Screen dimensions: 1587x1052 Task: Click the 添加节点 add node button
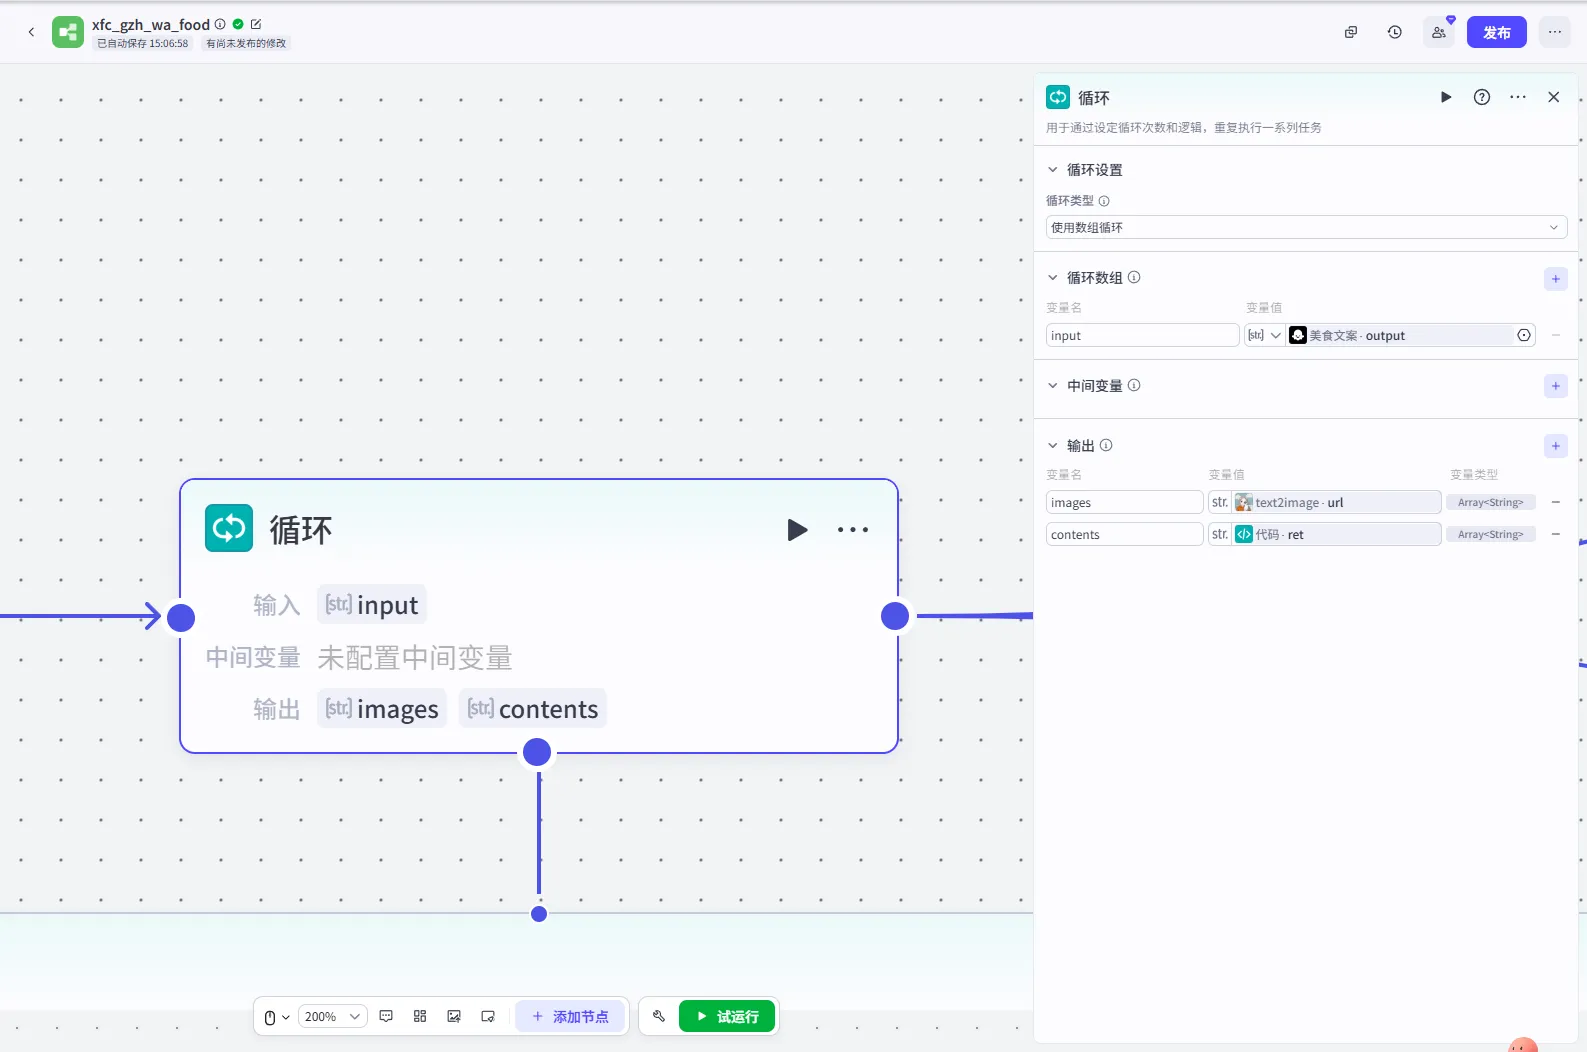click(x=570, y=1017)
